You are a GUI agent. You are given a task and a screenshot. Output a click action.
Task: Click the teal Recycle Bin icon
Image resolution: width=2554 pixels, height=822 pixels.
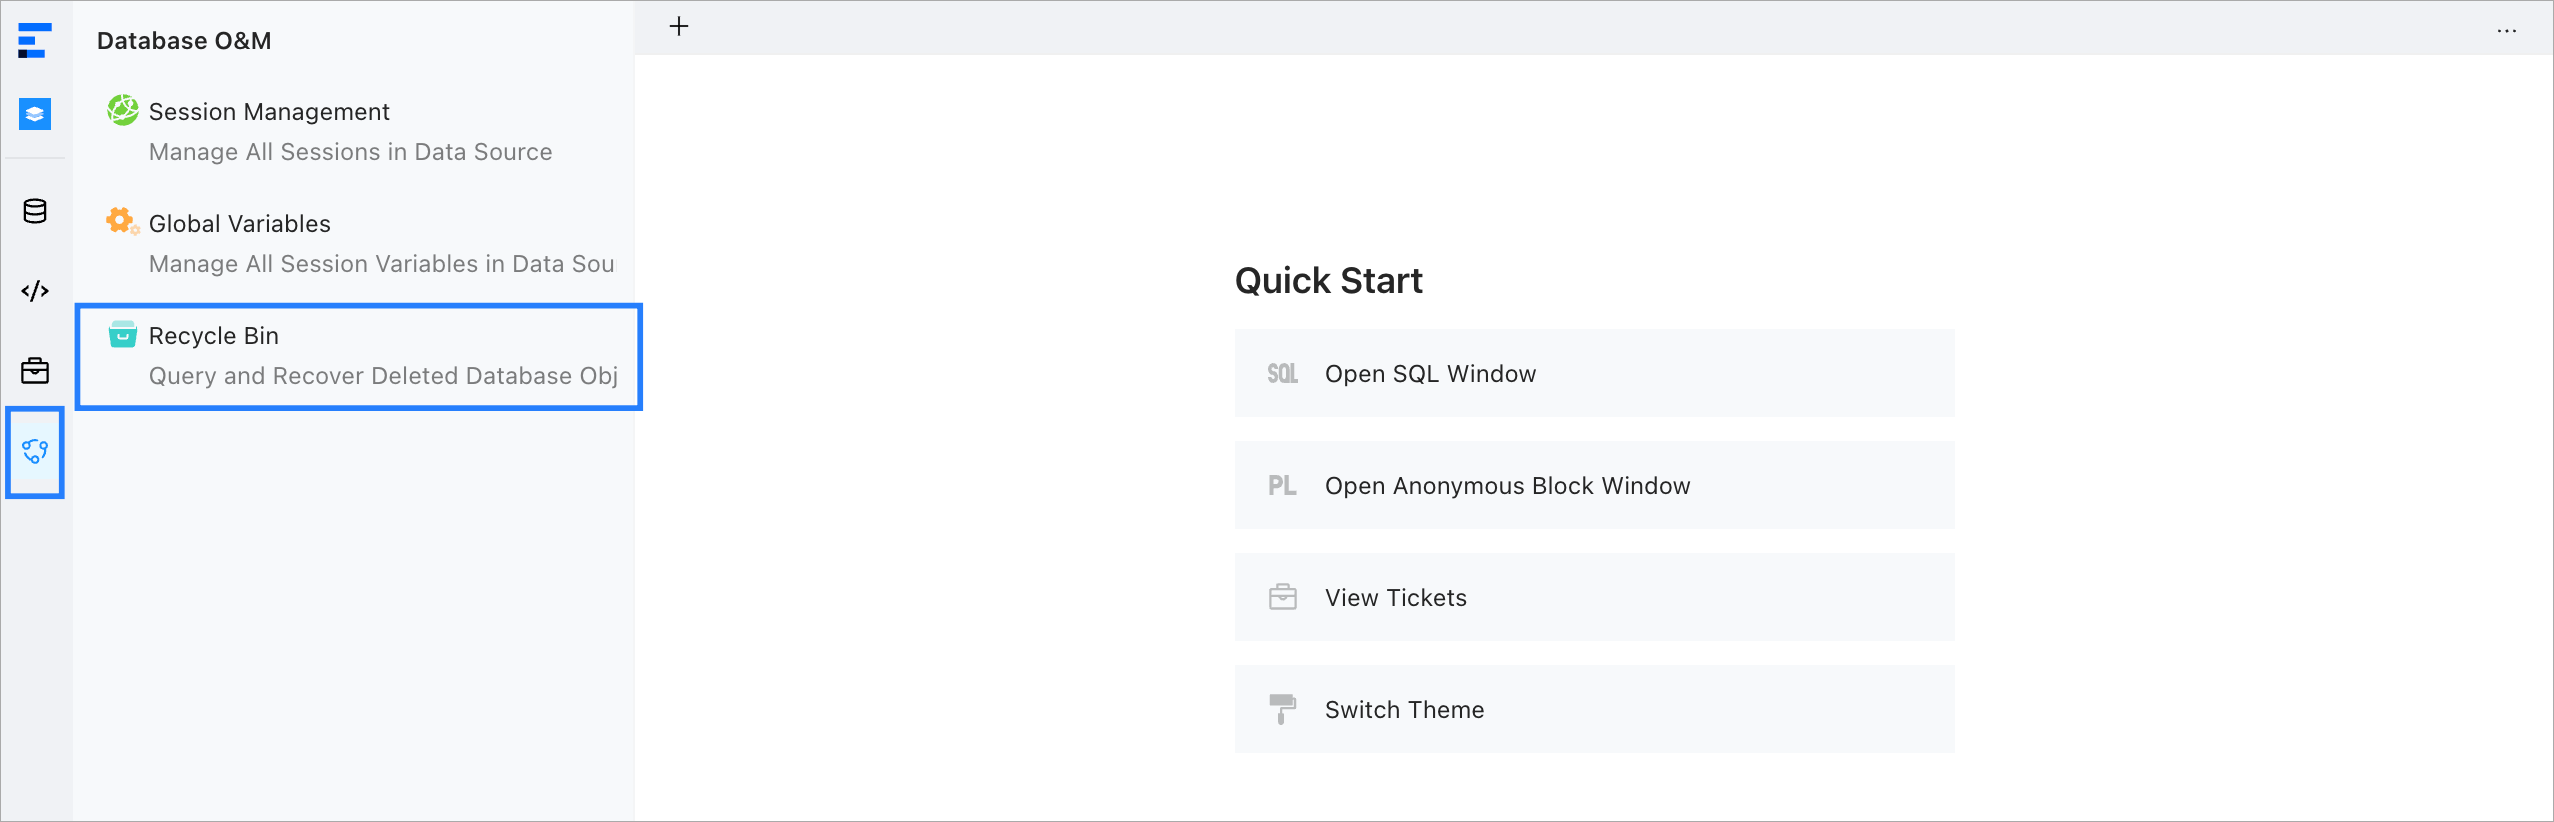point(122,334)
